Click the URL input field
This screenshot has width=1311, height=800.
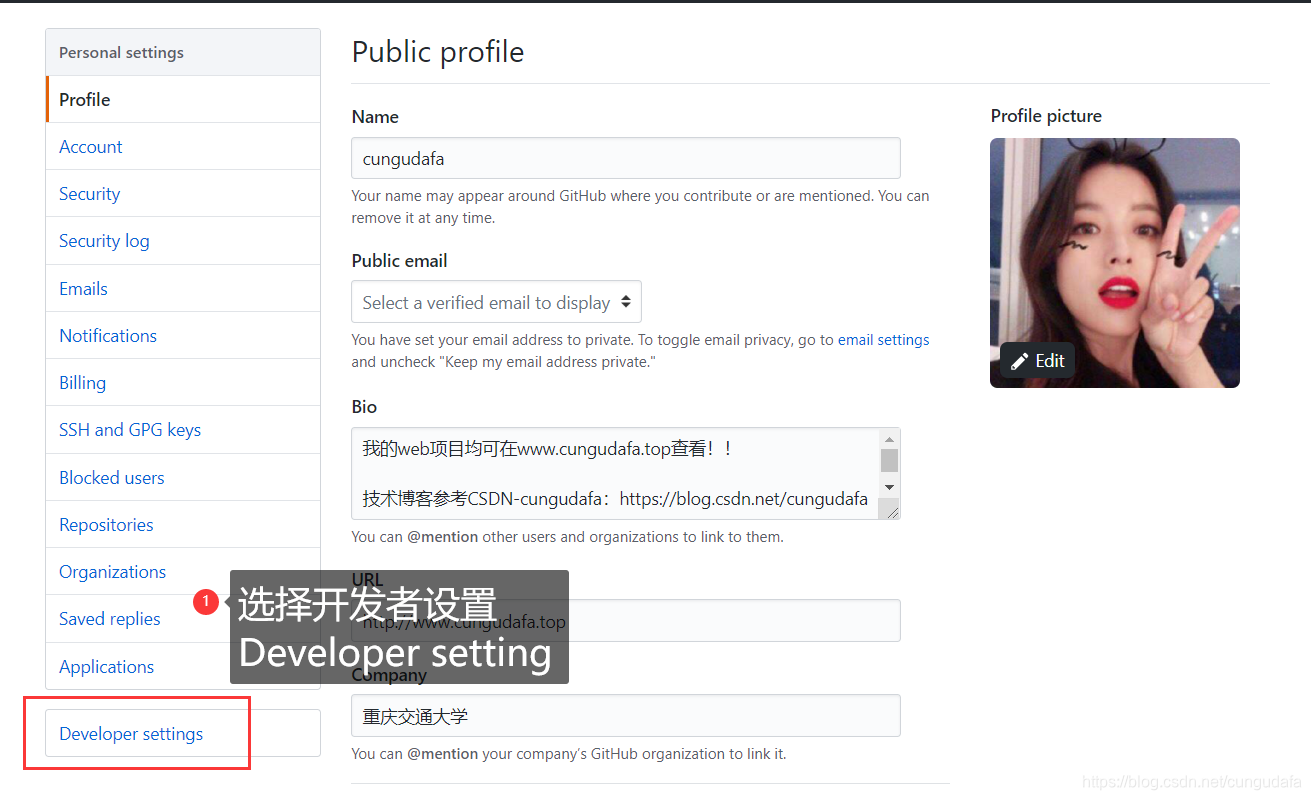(x=626, y=620)
